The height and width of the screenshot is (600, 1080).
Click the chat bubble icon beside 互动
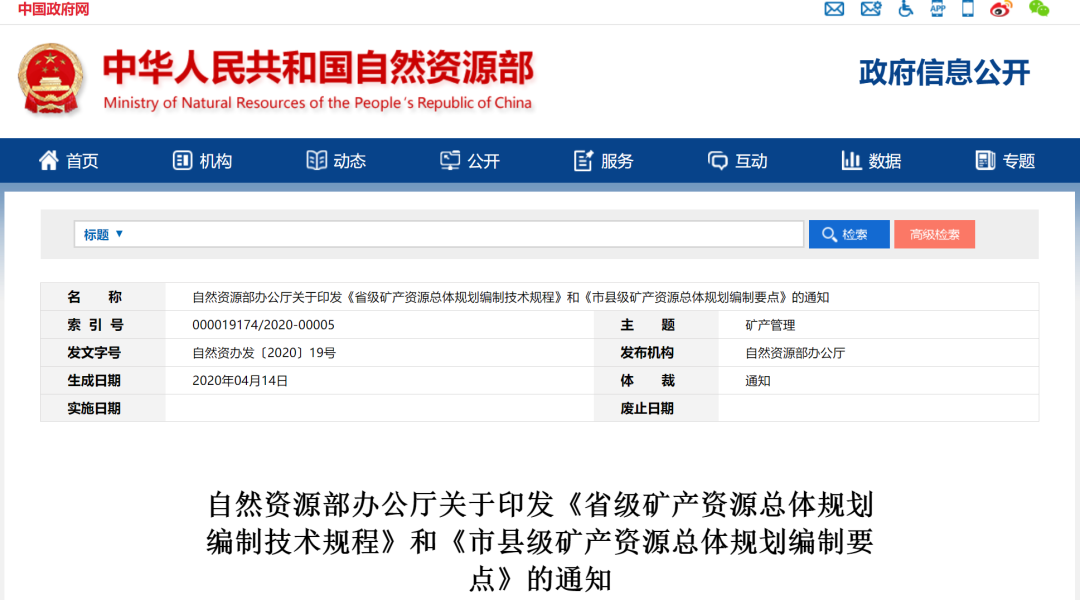(x=717, y=161)
